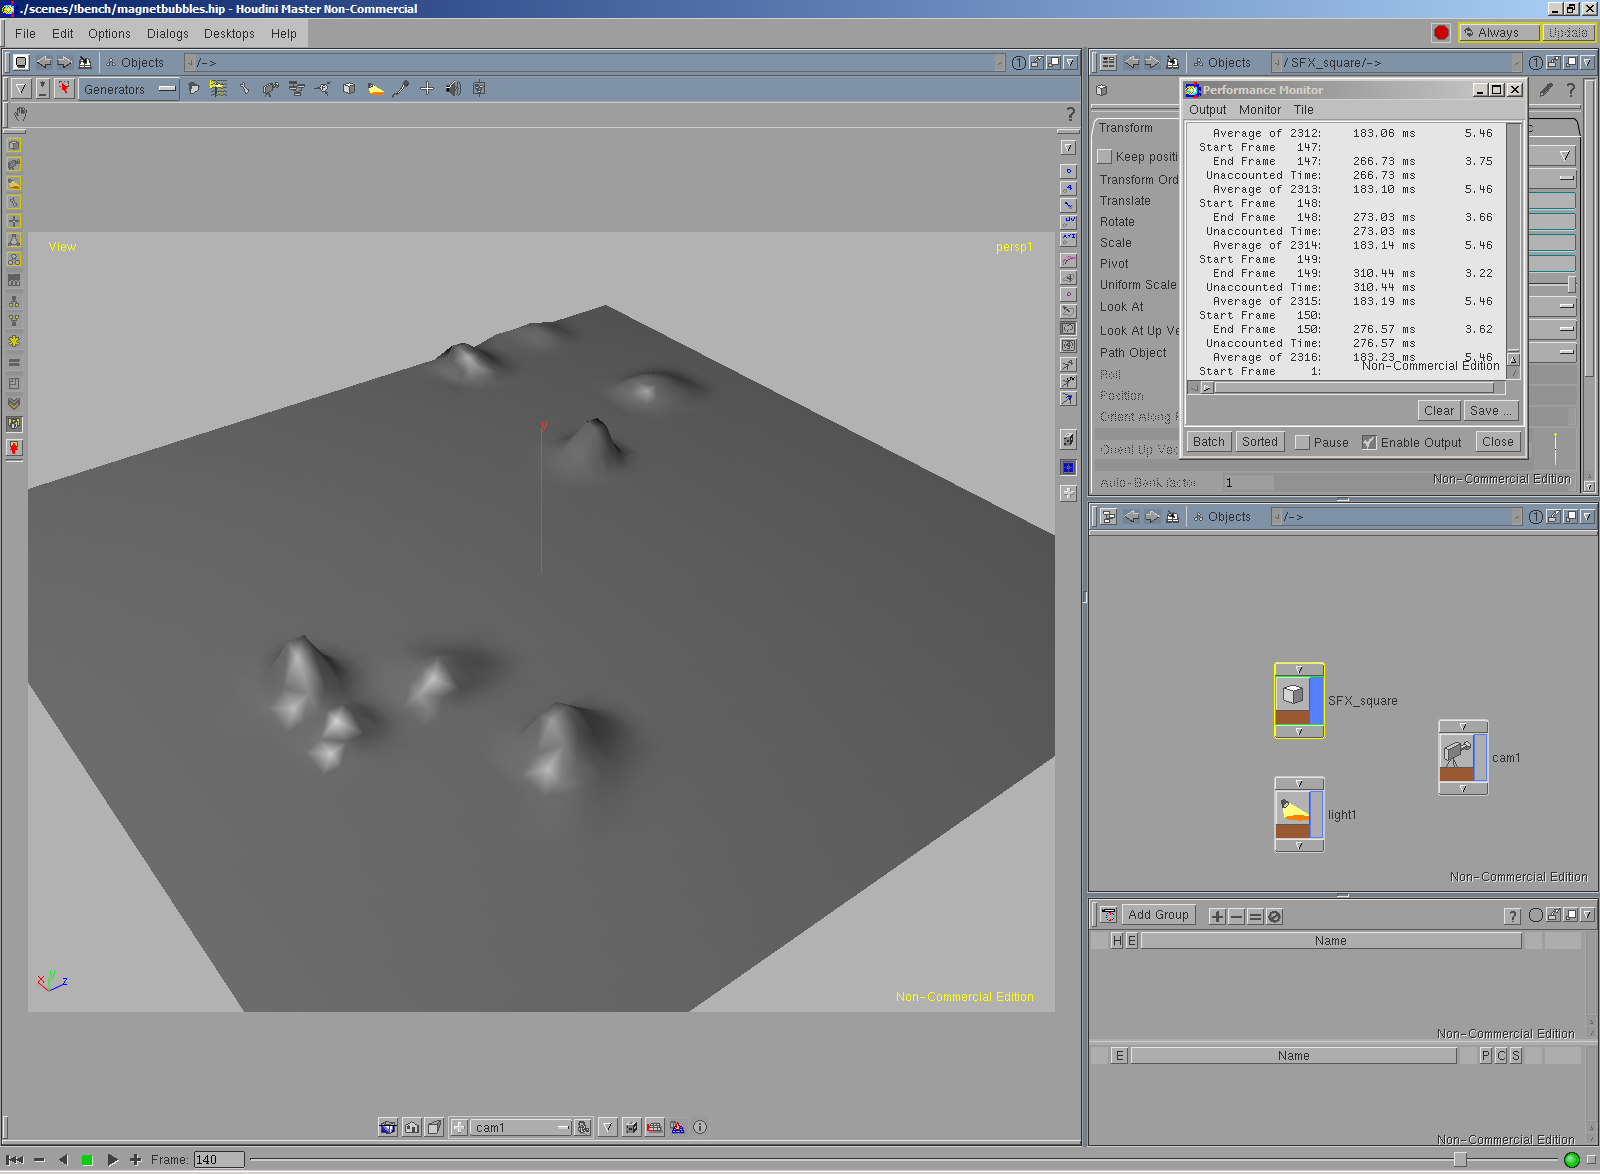The width and height of the screenshot is (1600, 1174).
Task: Click the home view icon below viewport
Action: pos(412,1127)
